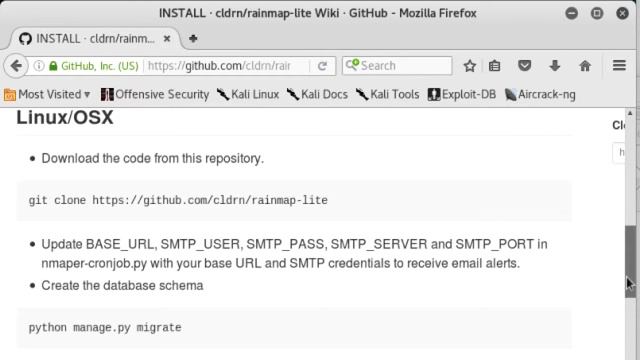Close the Firefox window
The width and height of the screenshot is (640, 360).
(622, 13)
